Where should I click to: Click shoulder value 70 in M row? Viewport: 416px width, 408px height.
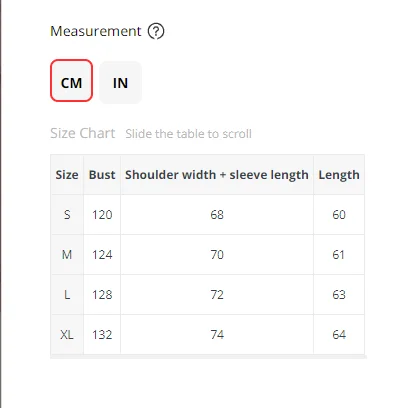(217, 255)
